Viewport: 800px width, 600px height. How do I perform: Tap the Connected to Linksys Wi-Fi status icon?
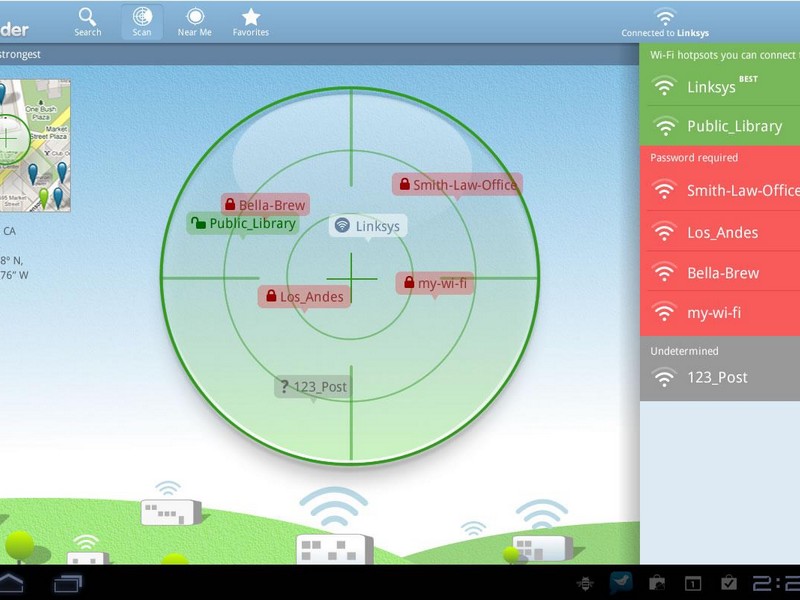coord(665,17)
